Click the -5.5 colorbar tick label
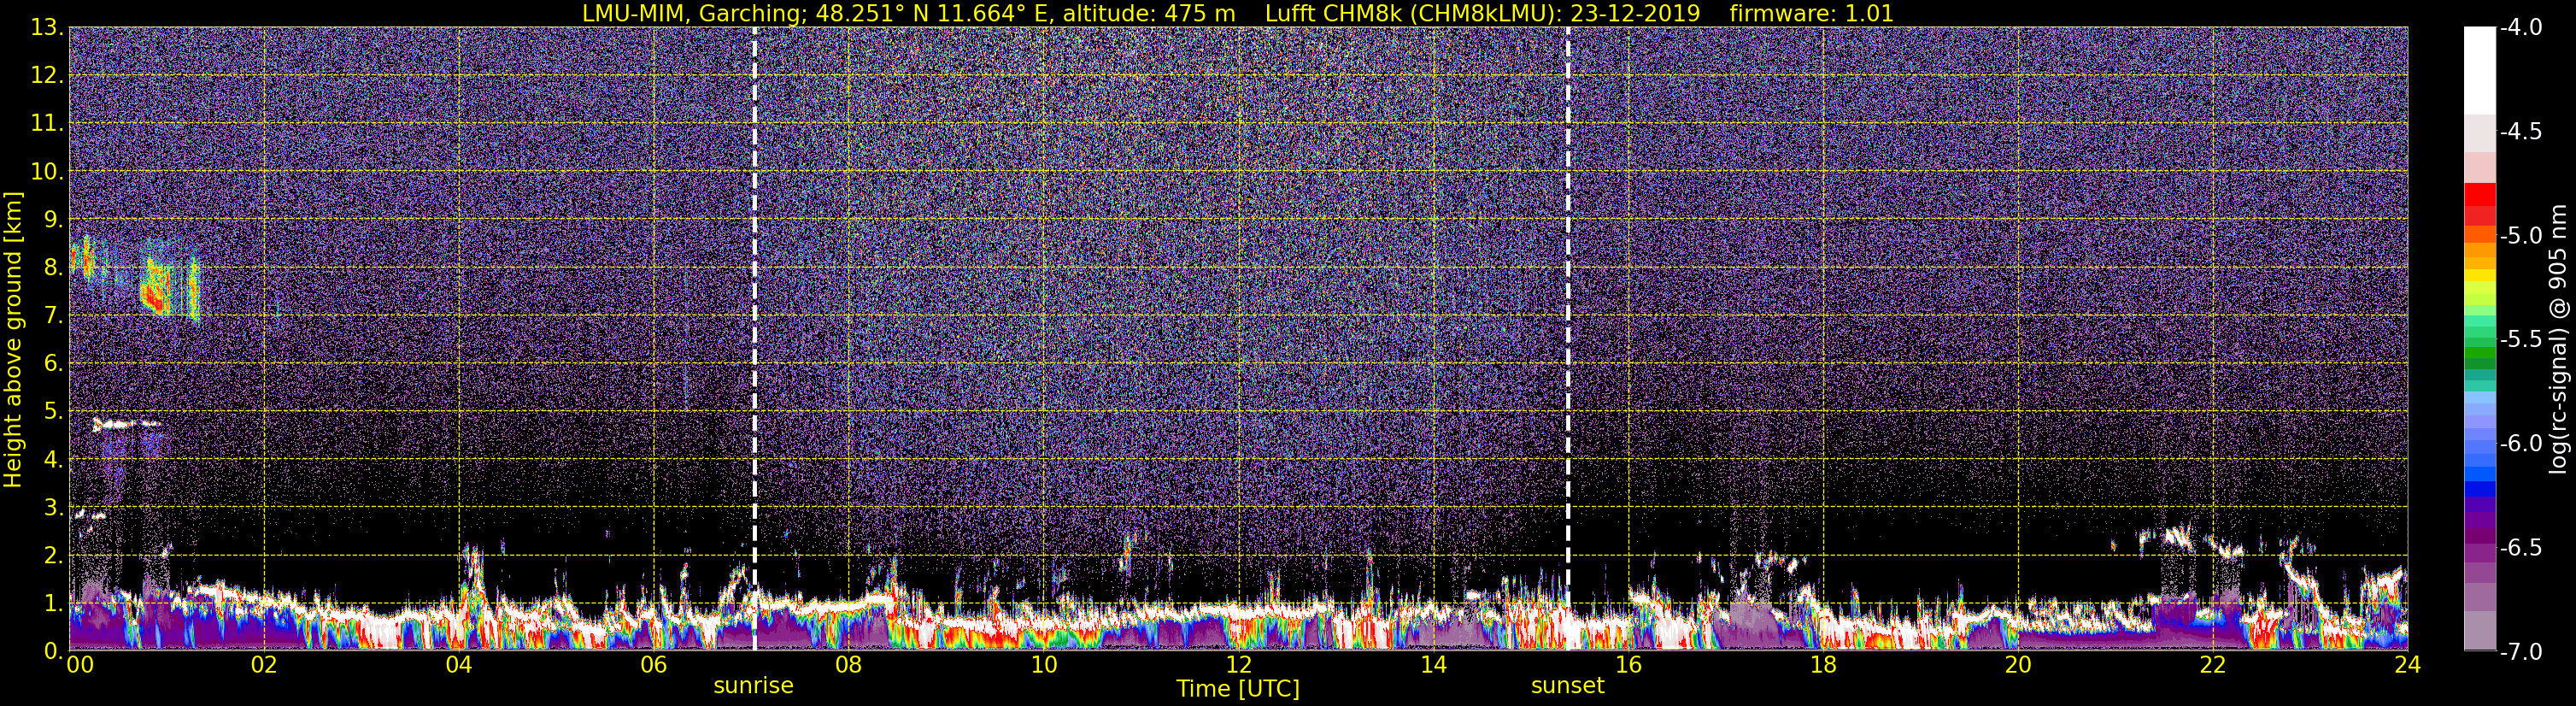This screenshot has width=2576, height=706. pos(2518,340)
